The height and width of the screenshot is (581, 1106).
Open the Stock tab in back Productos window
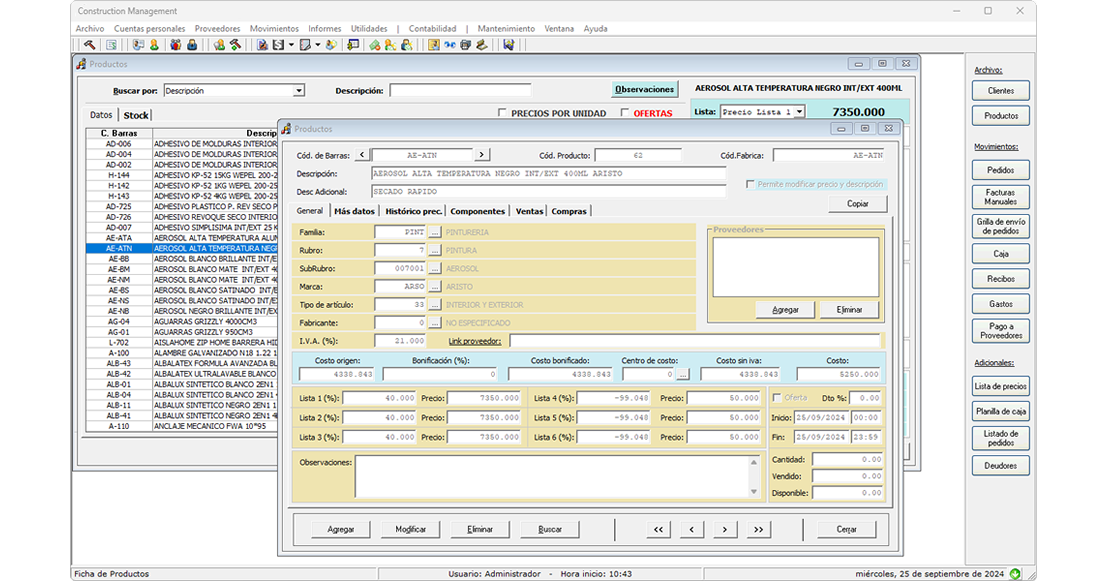[x=136, y=115]
